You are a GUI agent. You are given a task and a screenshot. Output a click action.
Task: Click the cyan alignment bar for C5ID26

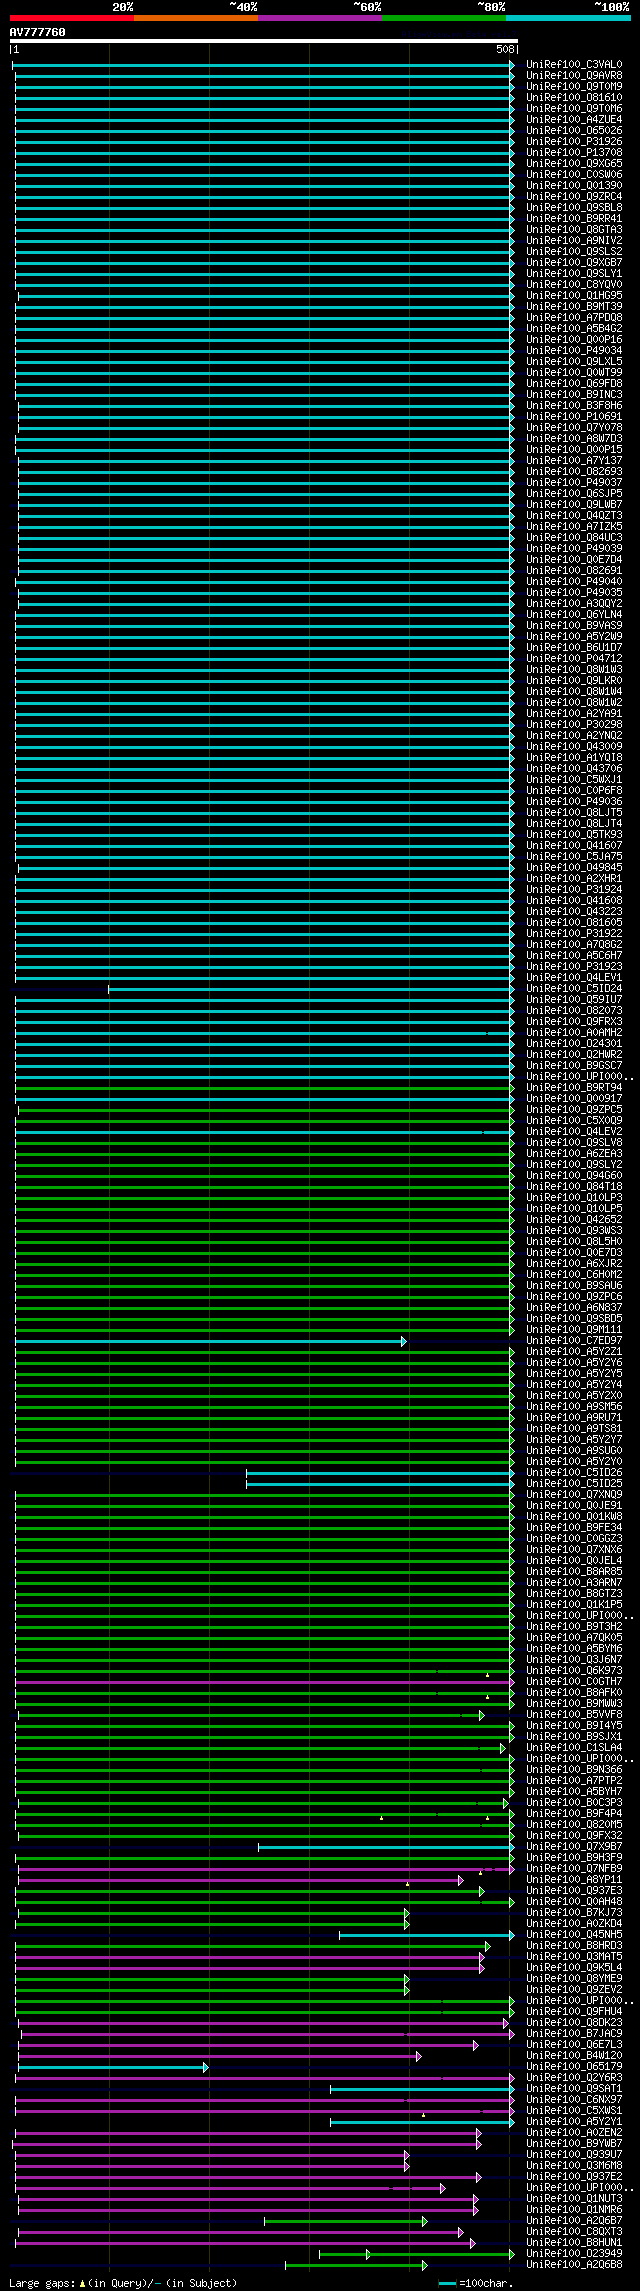[380, 1473]
